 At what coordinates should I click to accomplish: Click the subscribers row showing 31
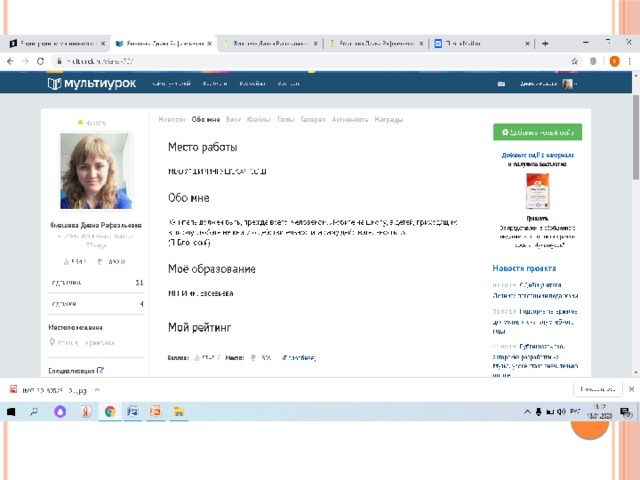(96, 282)
